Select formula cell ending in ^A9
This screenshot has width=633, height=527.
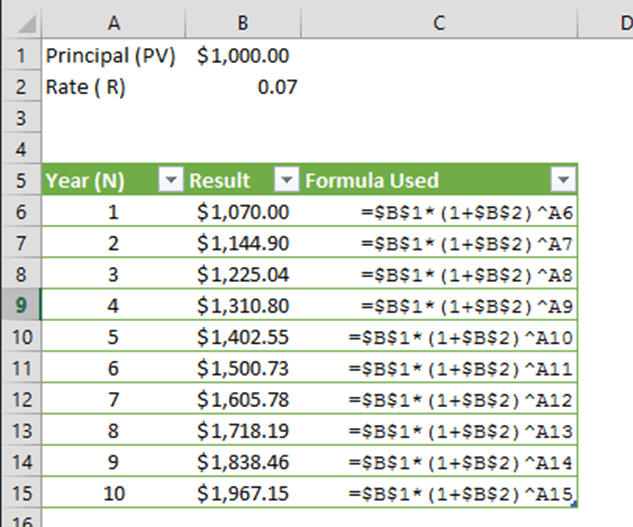pos(439,306)
